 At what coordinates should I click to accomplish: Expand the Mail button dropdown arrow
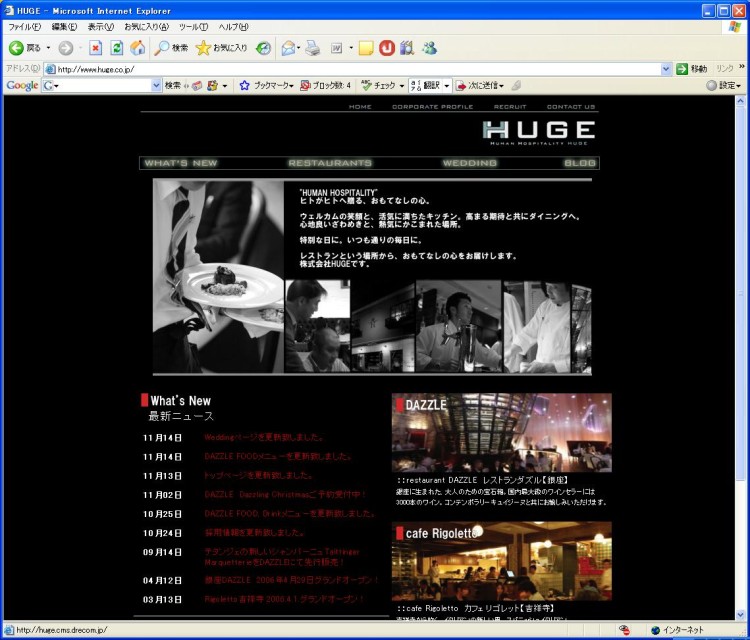tap(298, 48)
